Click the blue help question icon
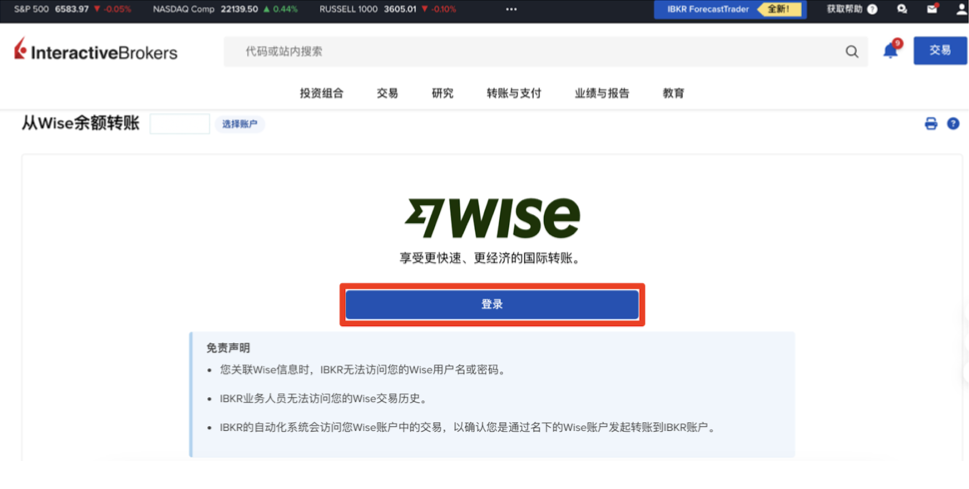The width and height of the screenshot is (969, 489). pyautogui.click(x=953, y=124)
